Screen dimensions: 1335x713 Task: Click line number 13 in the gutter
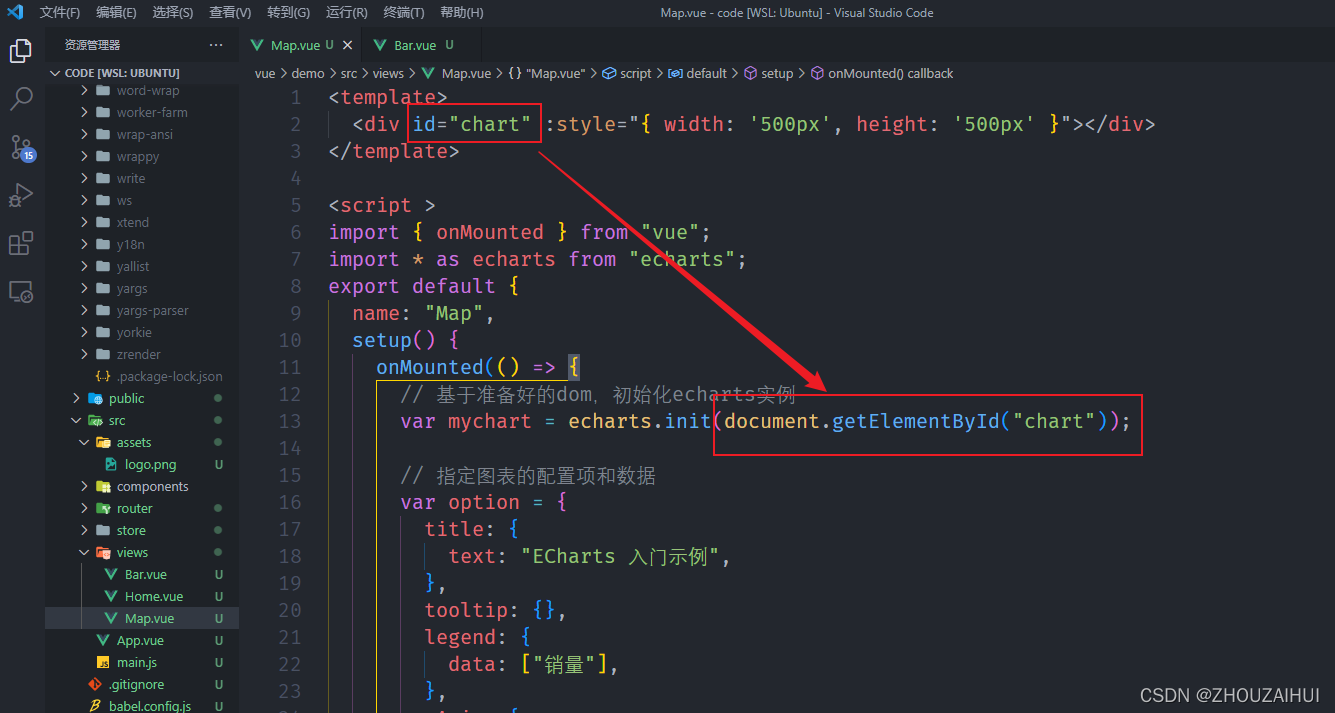tap(289, 421)
